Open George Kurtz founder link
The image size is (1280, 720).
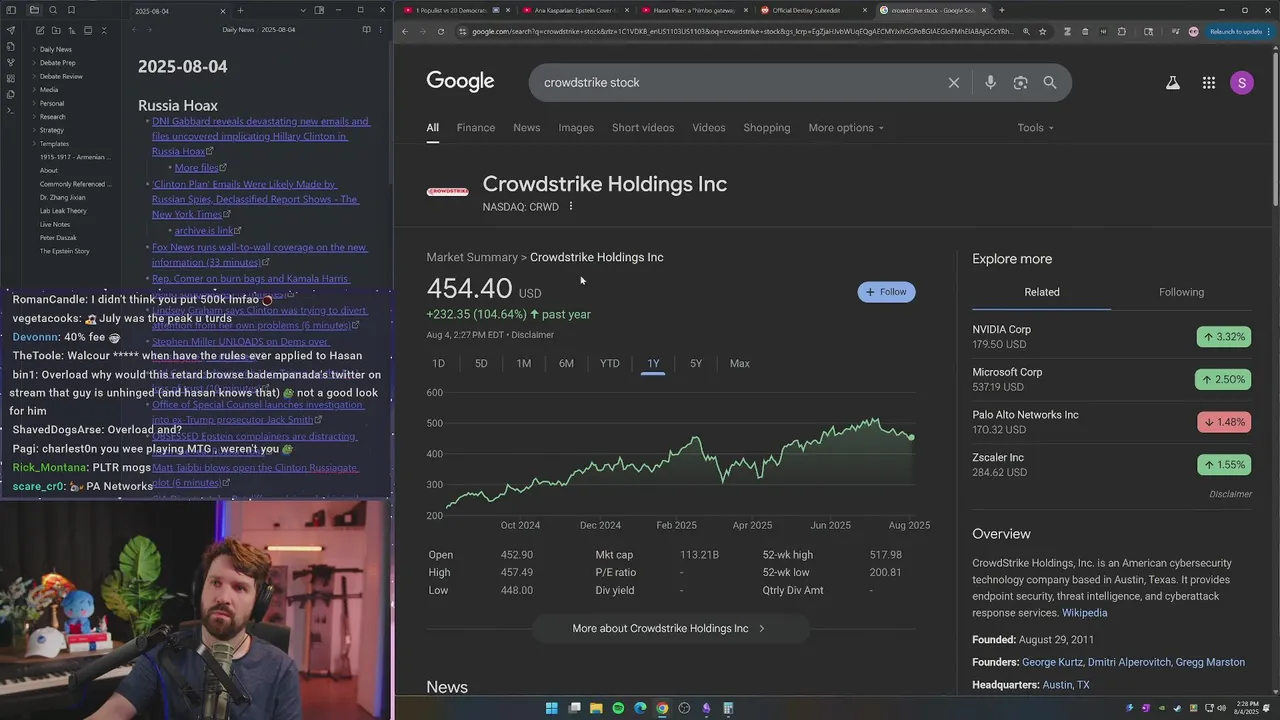click(1053, 663)
